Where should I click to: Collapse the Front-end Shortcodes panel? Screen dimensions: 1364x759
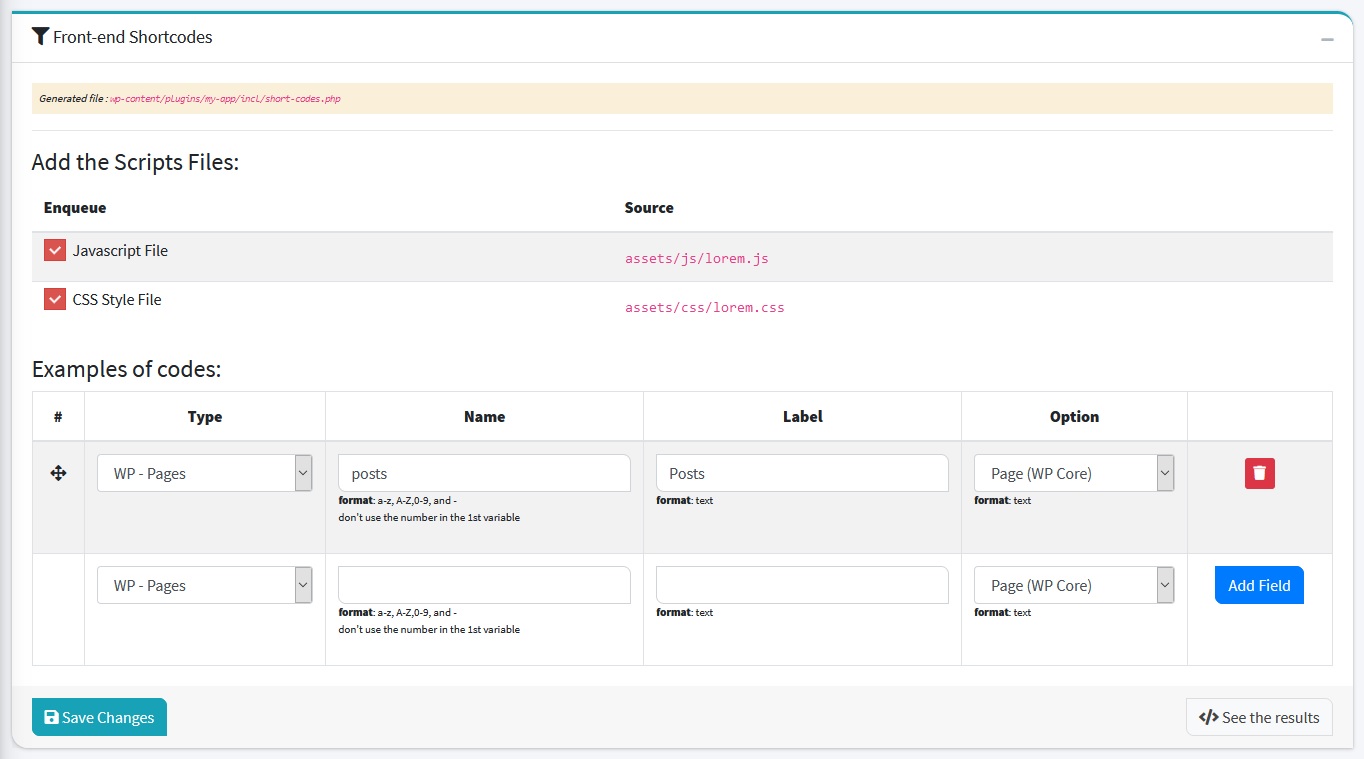tap(1327, 39)
